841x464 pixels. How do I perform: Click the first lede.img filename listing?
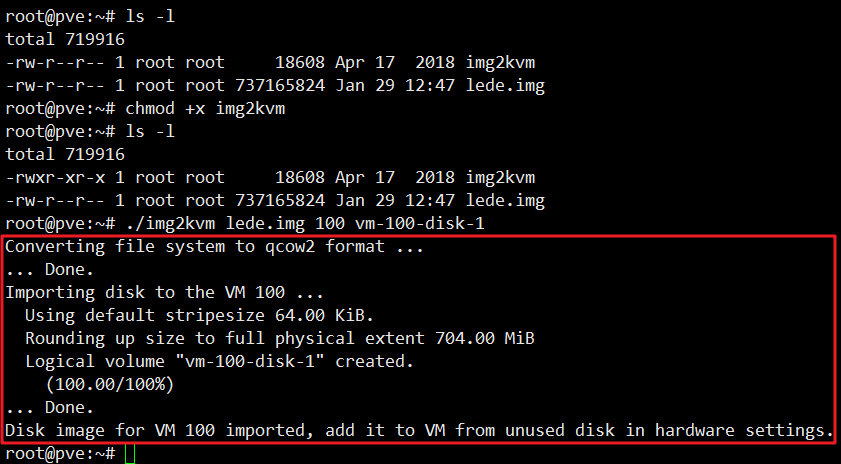tap(505, 85)
